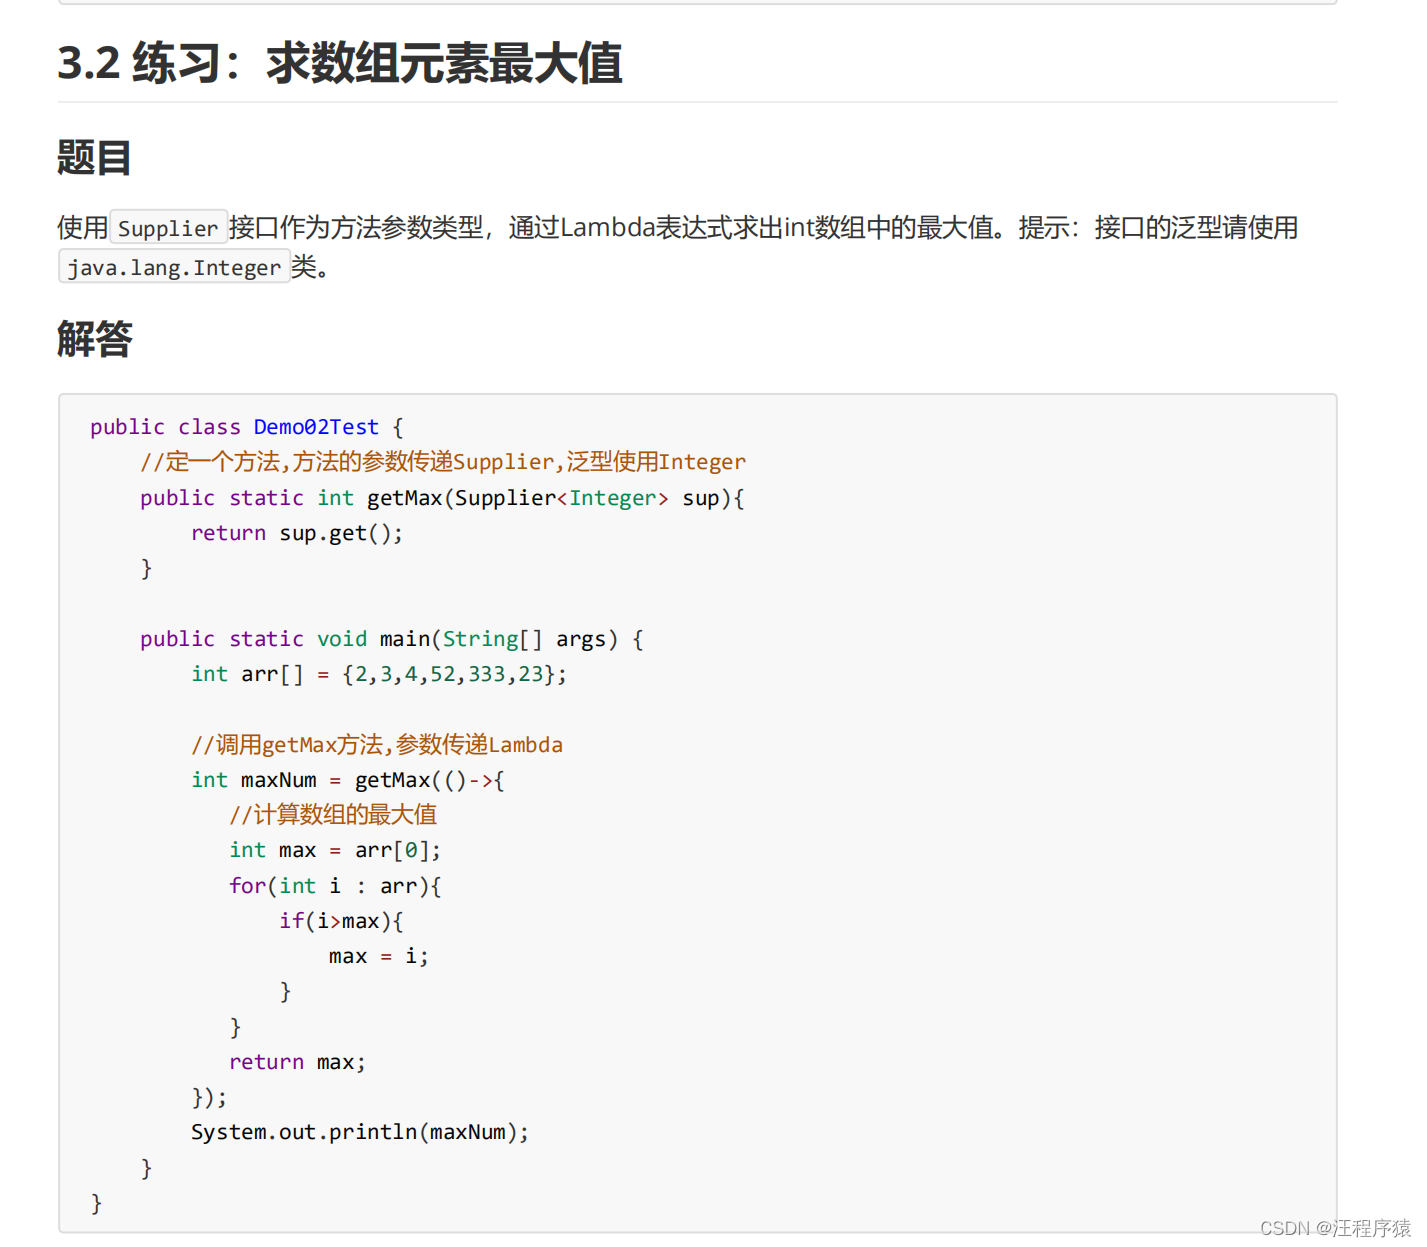Click the comment "//计算数组的最大值"
1427x1247 pixels.
(333, 815)
